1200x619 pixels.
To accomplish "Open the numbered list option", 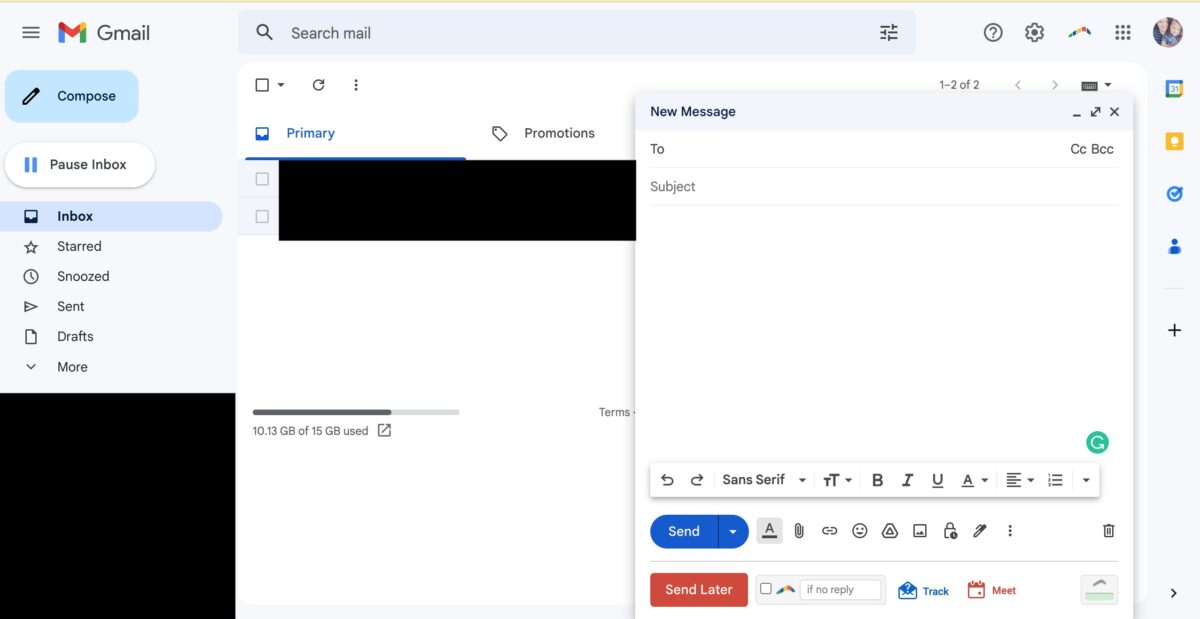I will click(x=1055, y=480).
